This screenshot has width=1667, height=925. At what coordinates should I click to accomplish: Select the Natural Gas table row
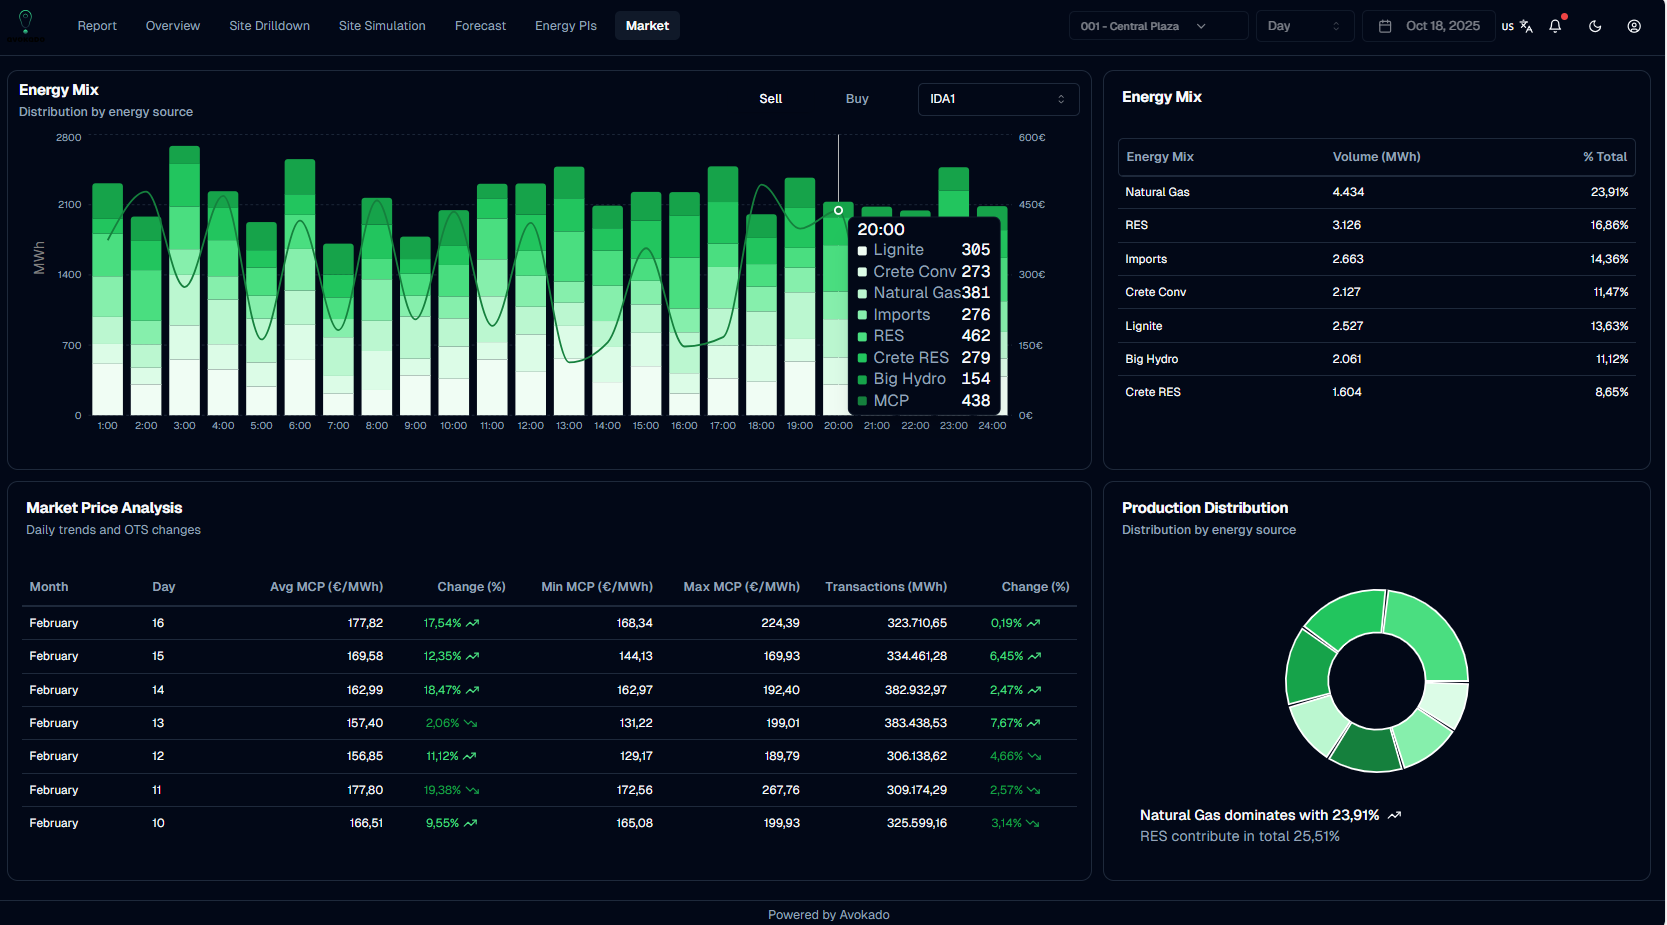pyautogui.click(x=1376, y=192)
